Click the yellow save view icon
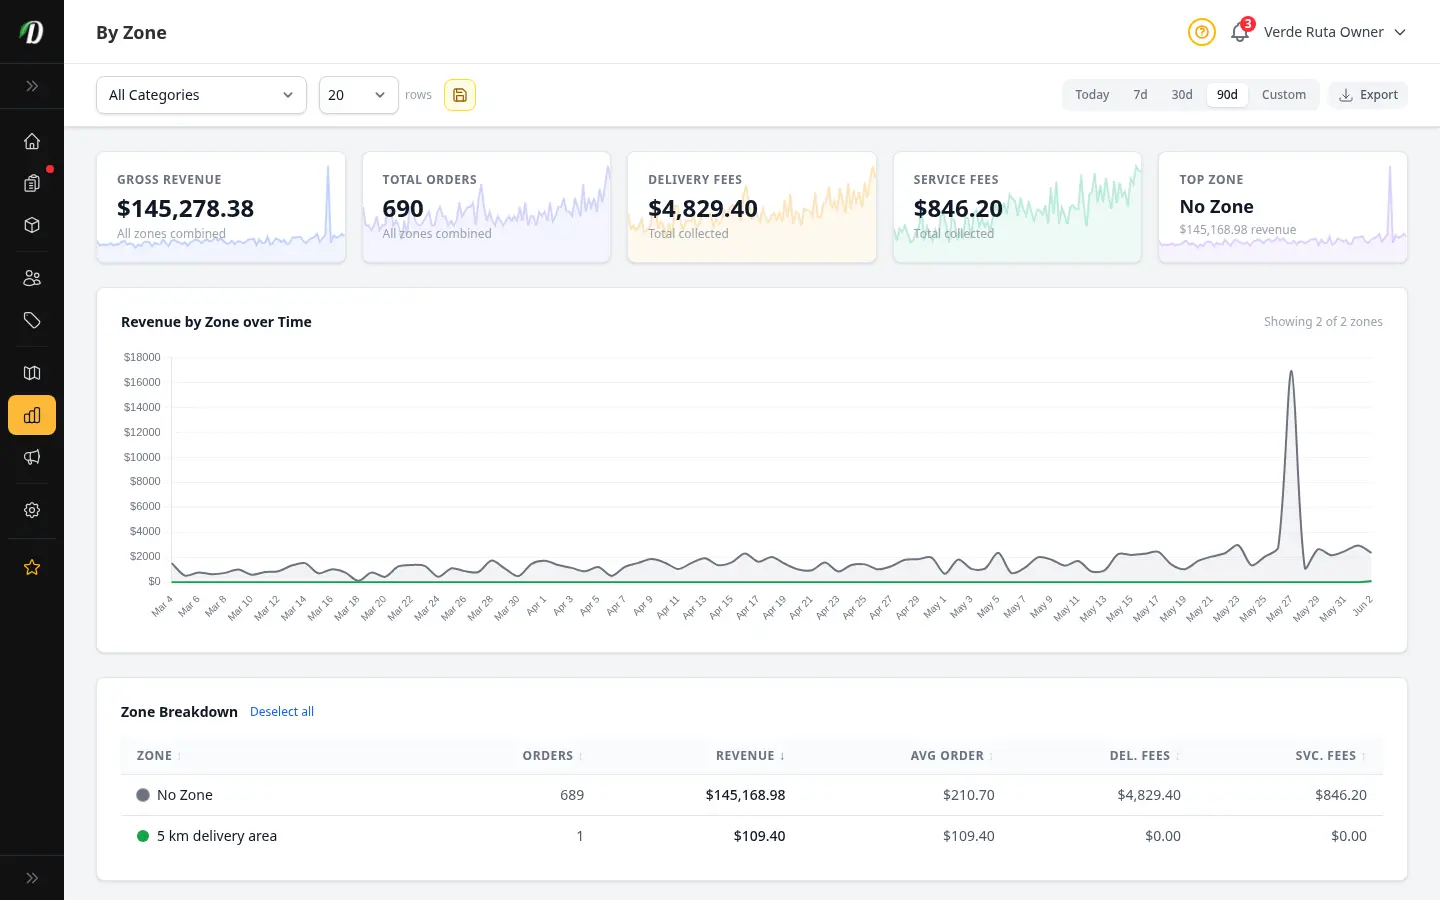 pos(460,95)
